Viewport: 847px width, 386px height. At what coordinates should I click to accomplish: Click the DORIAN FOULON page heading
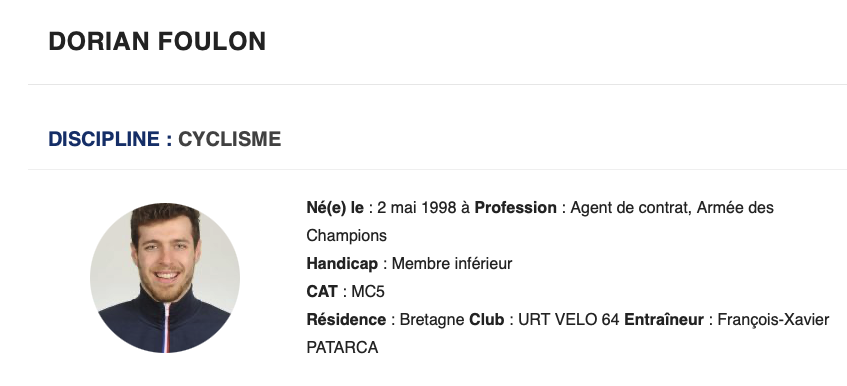point(157,42)
